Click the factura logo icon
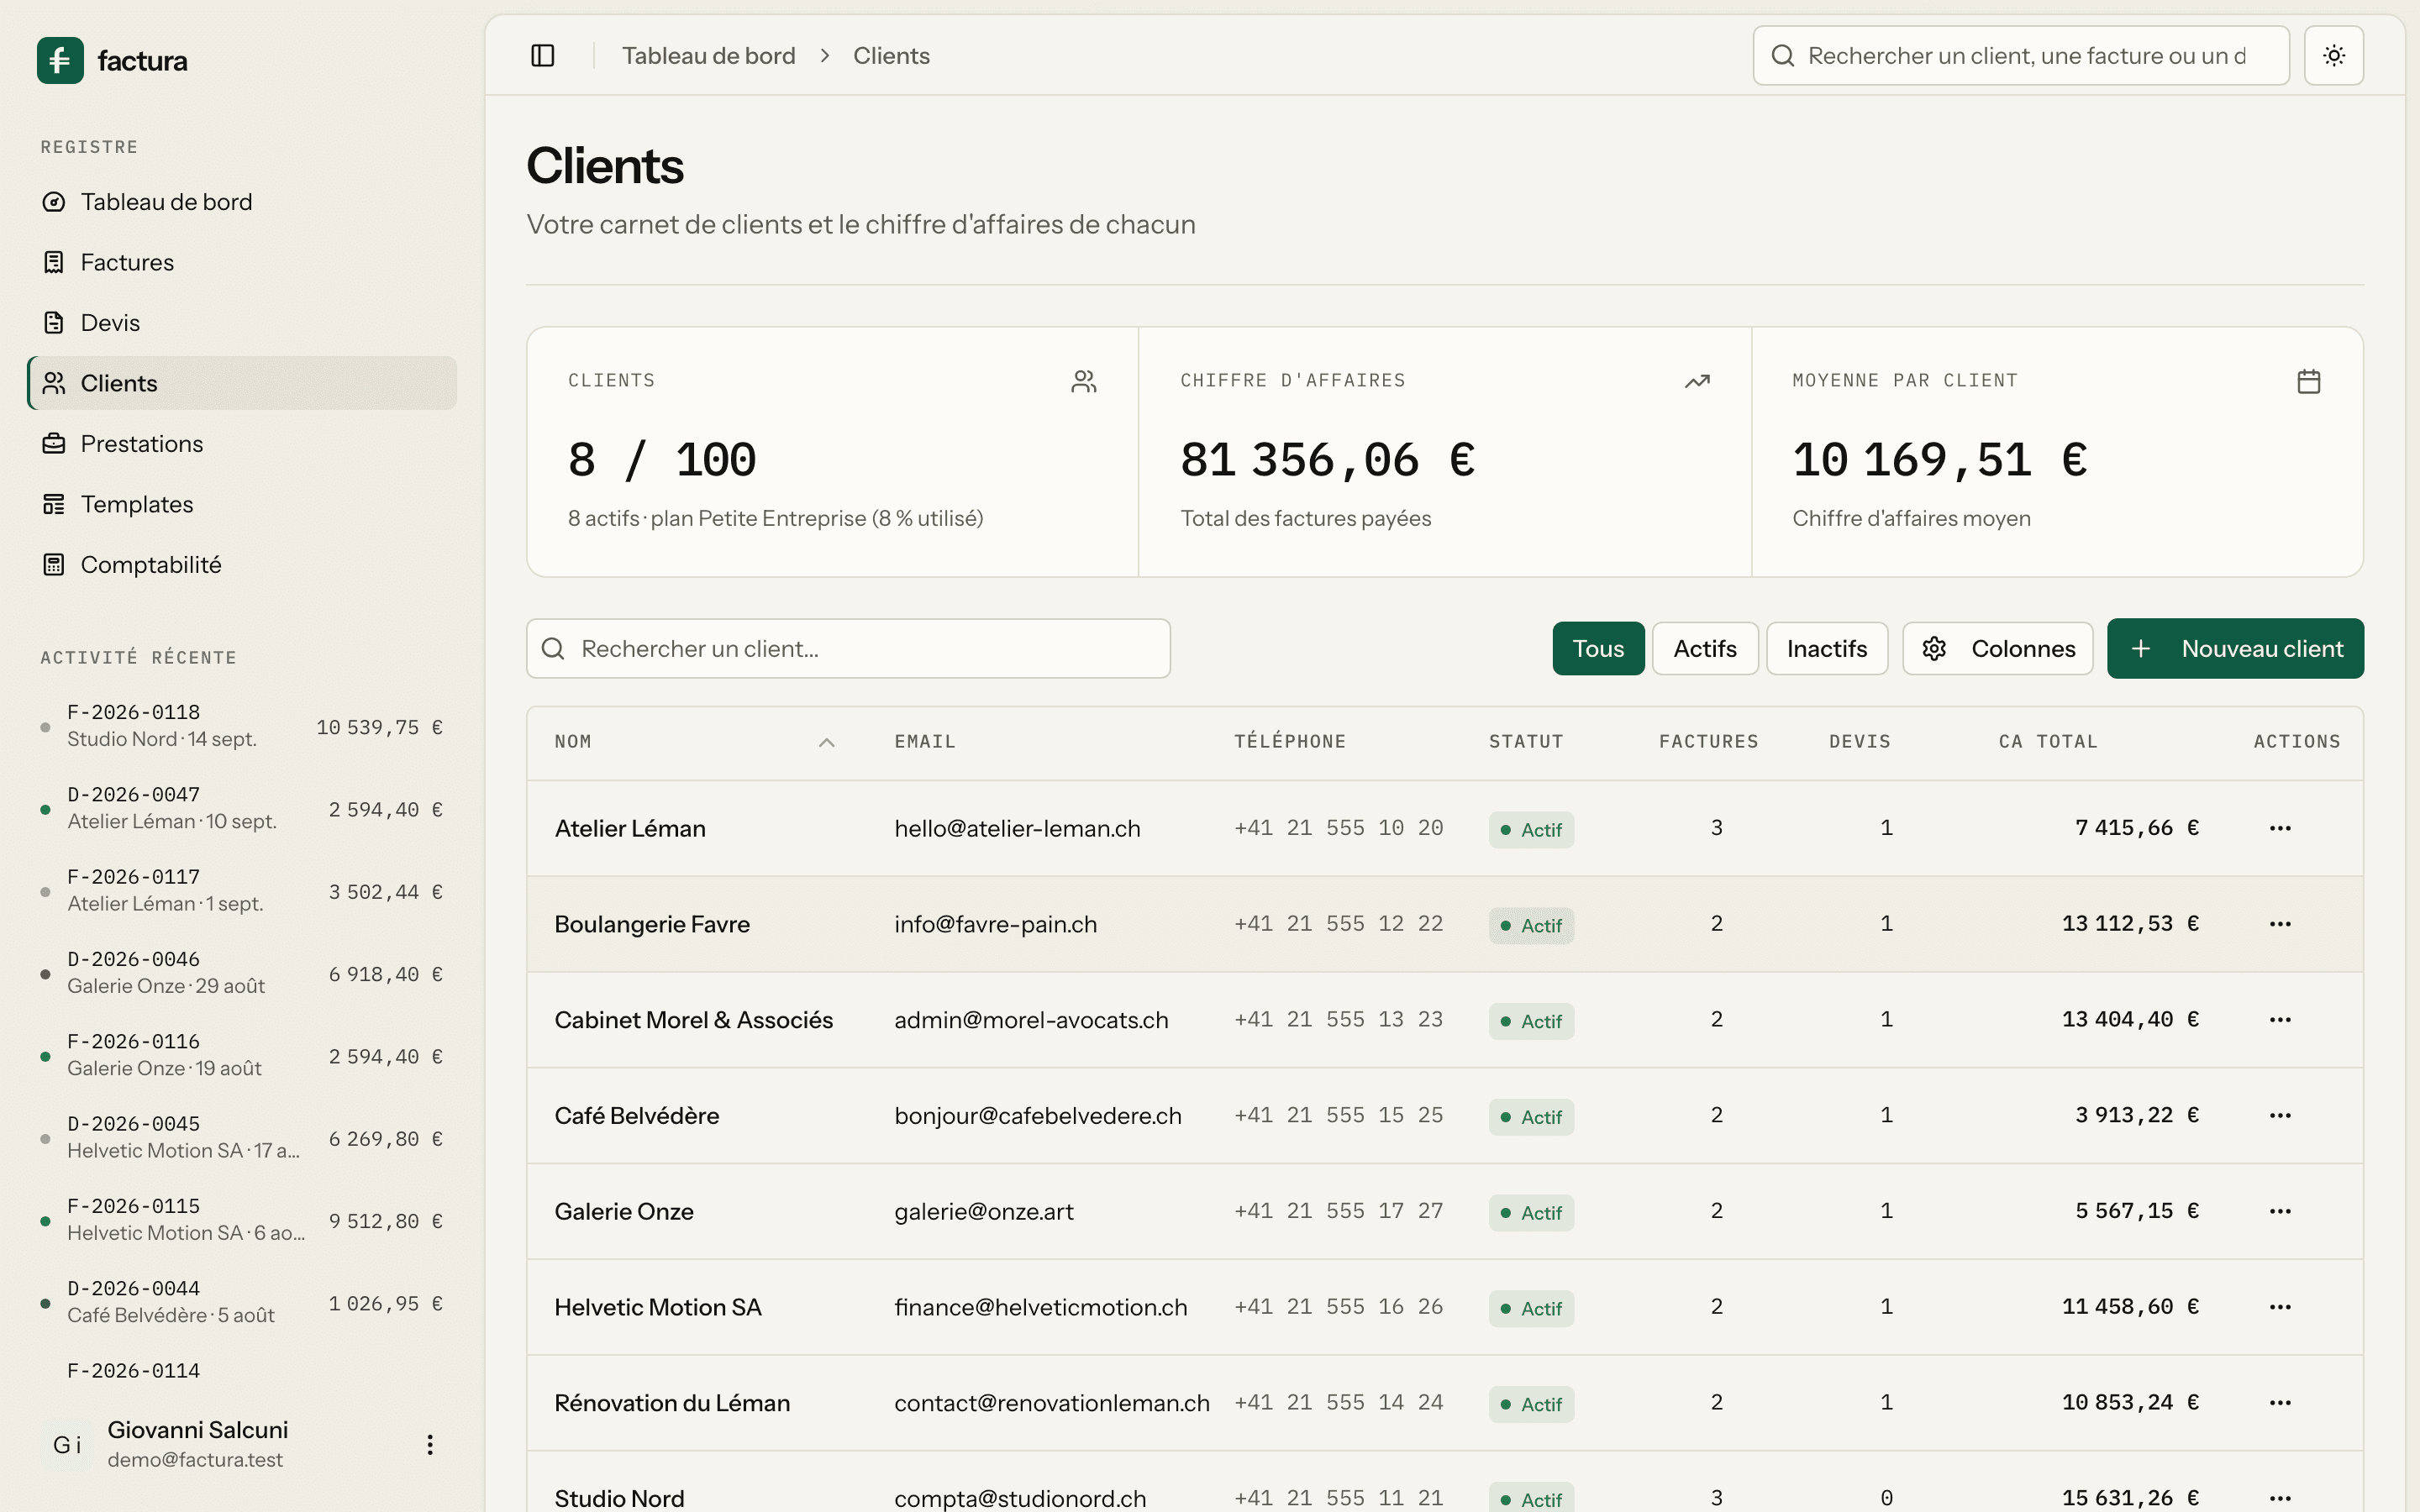Viewport: 2420px width, 1512px height. (60, 60)
